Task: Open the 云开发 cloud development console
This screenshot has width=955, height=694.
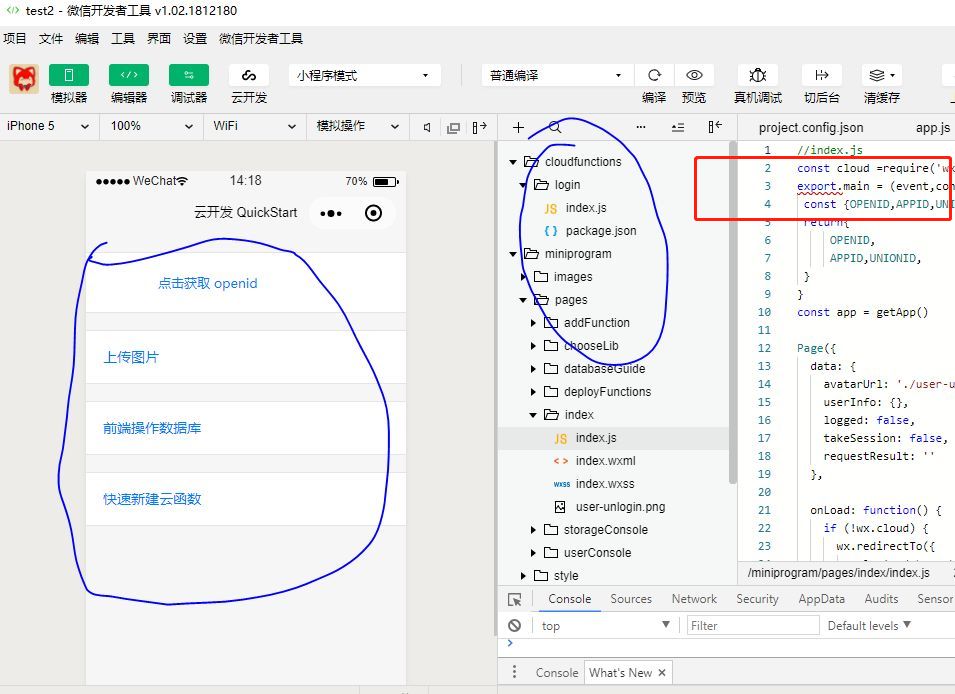Action: (x=248, y=75)
